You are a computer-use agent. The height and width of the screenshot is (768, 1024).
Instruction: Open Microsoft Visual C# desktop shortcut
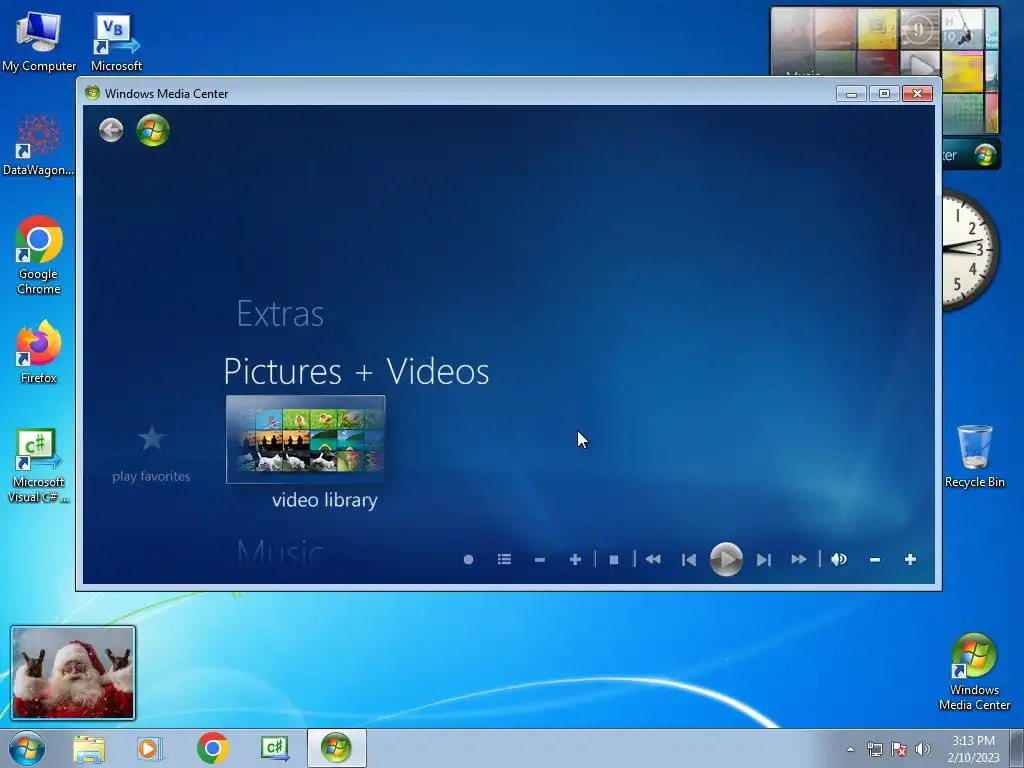click(x=39, y=466)
